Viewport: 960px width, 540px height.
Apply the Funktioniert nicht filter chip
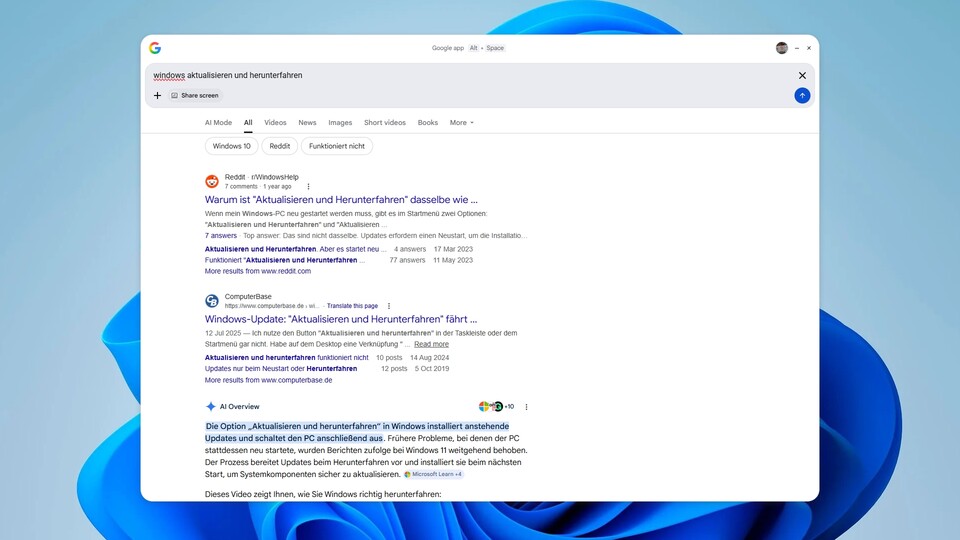(337, 146)
